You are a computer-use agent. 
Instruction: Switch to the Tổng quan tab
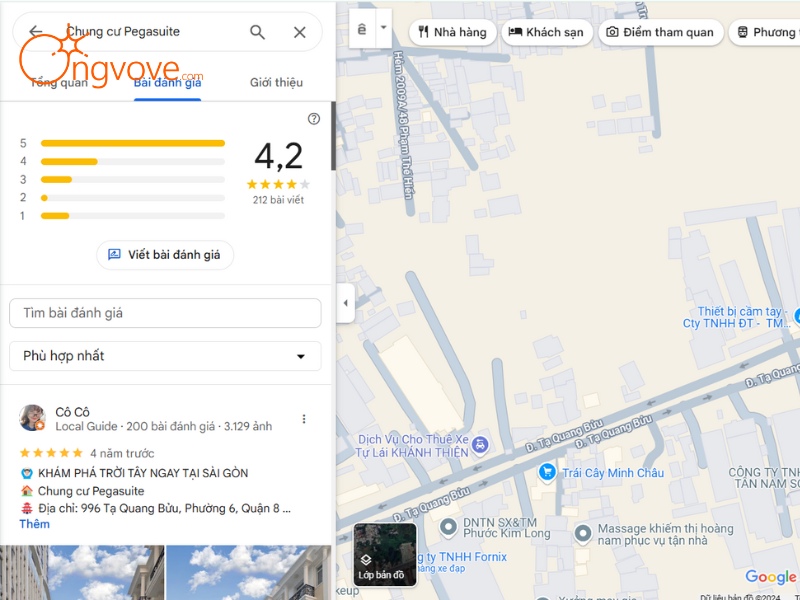pyautogui.click(x=59, y=83)
